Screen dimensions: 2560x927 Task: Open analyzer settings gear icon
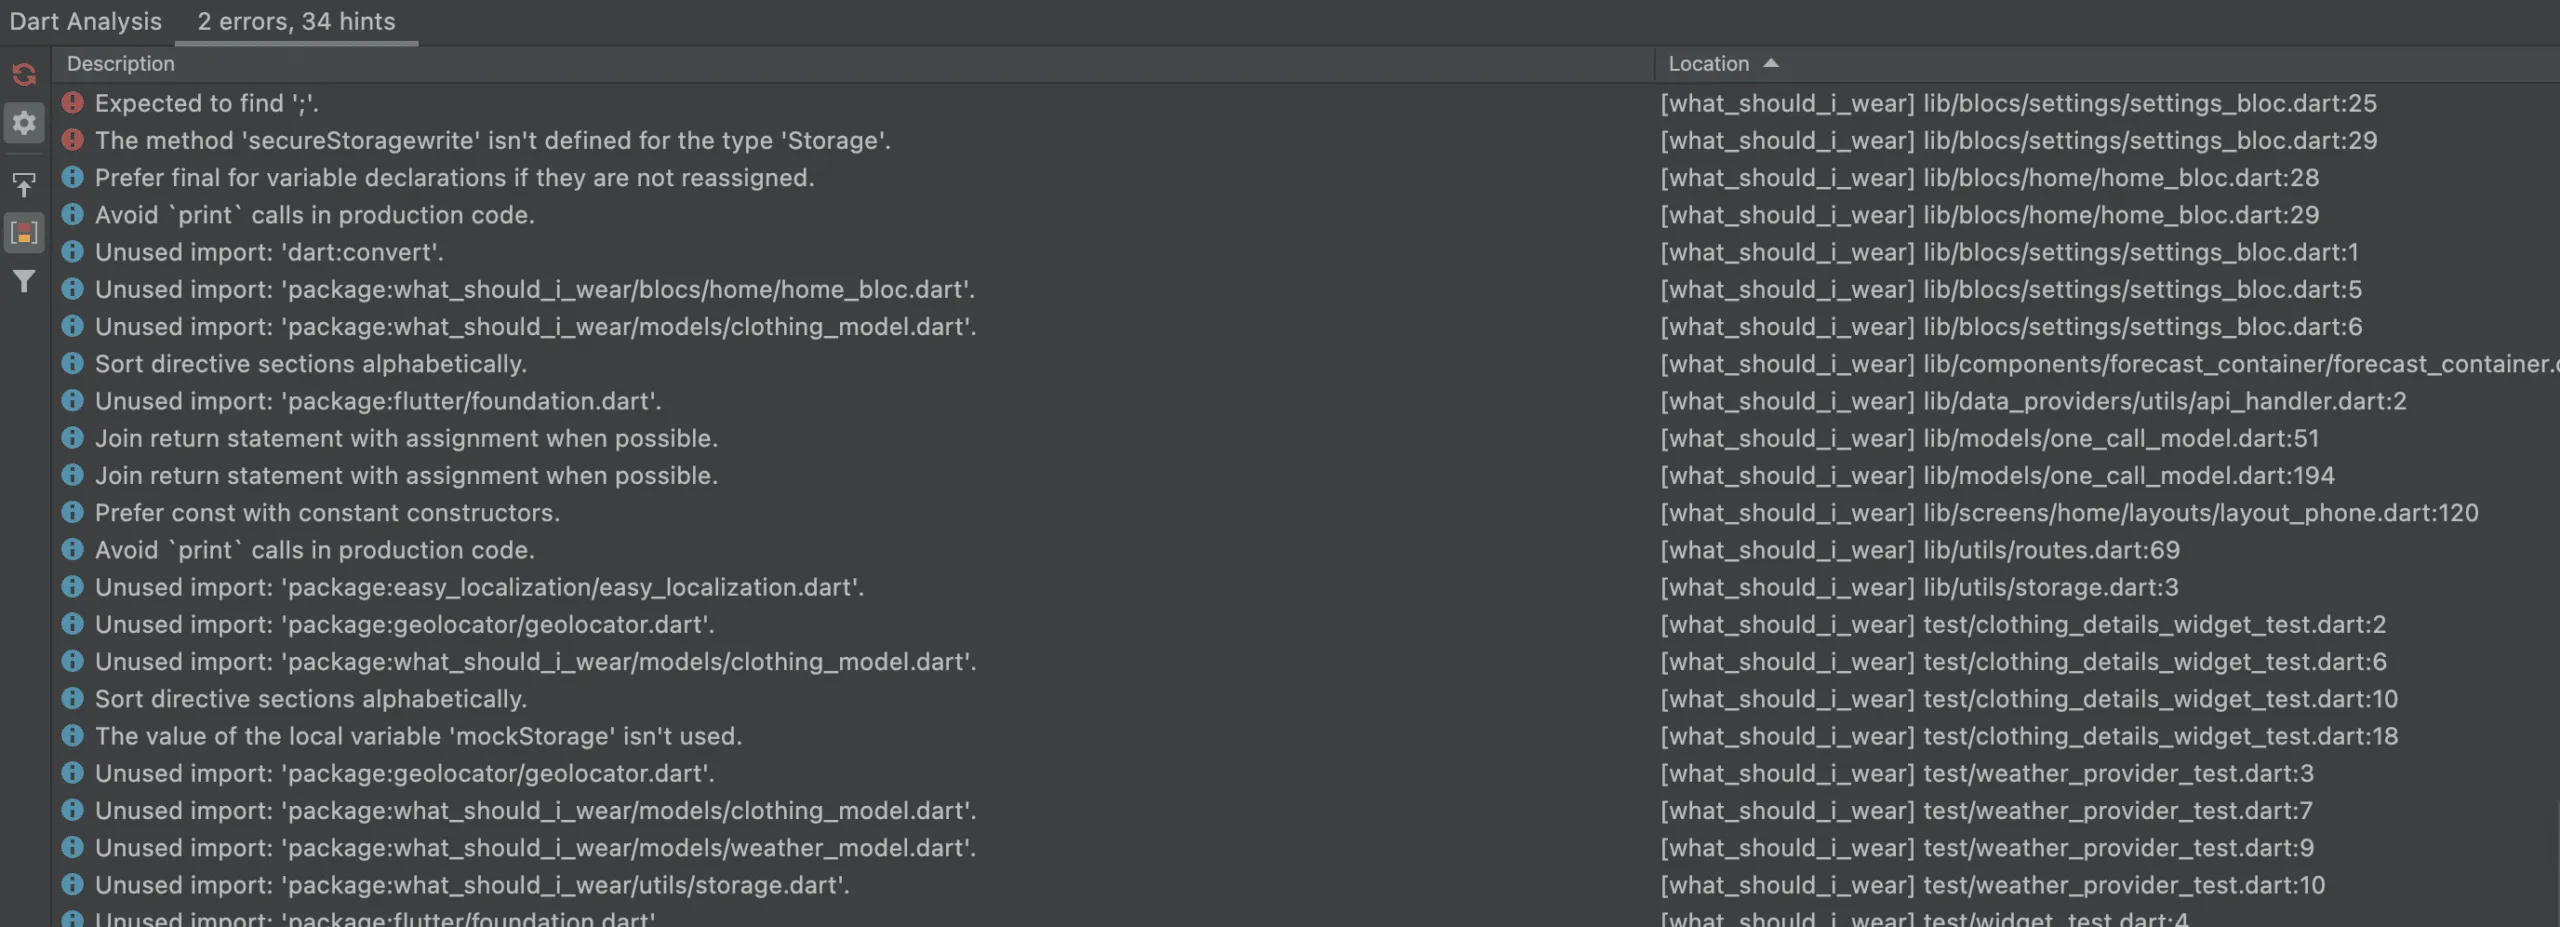[24, 123]
